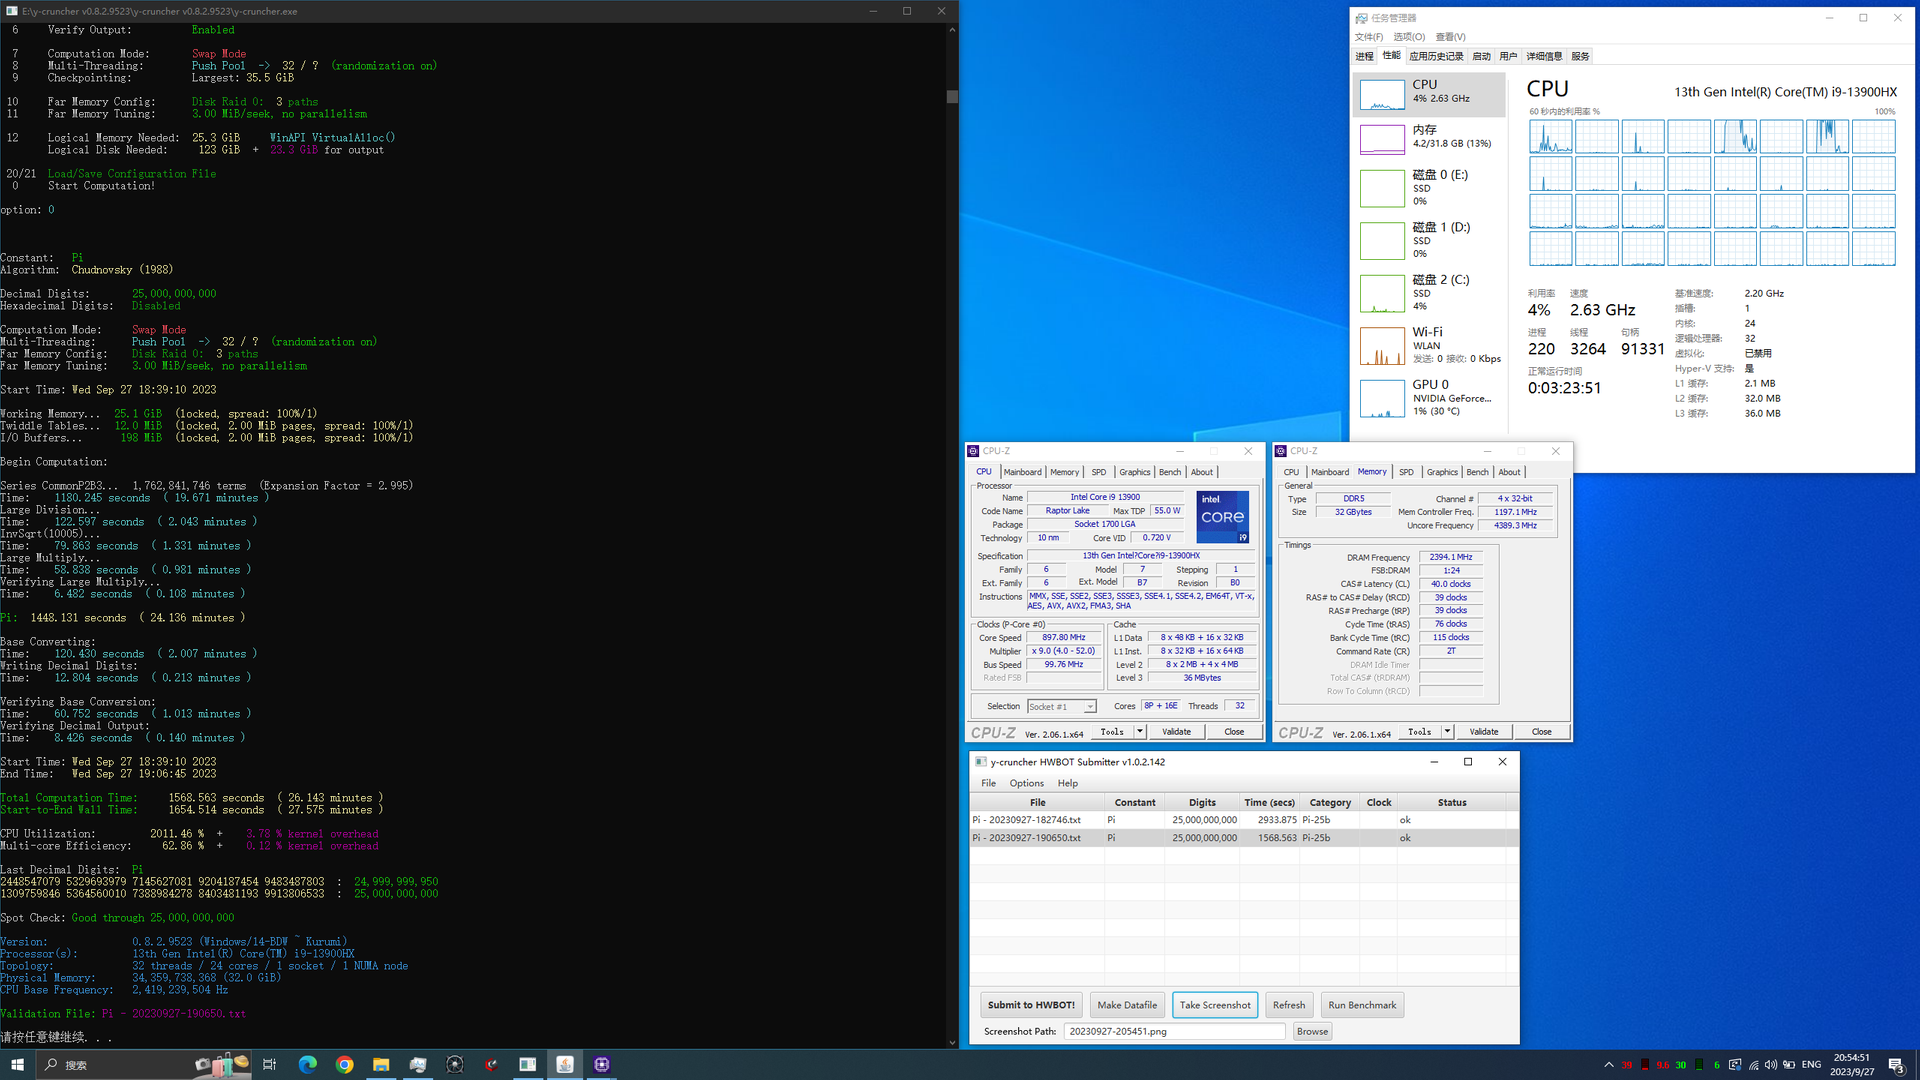Screen dimensions: 1920x1080
Task: Focus the Screenshot Path input field
Action: tap(1174, 1032)
